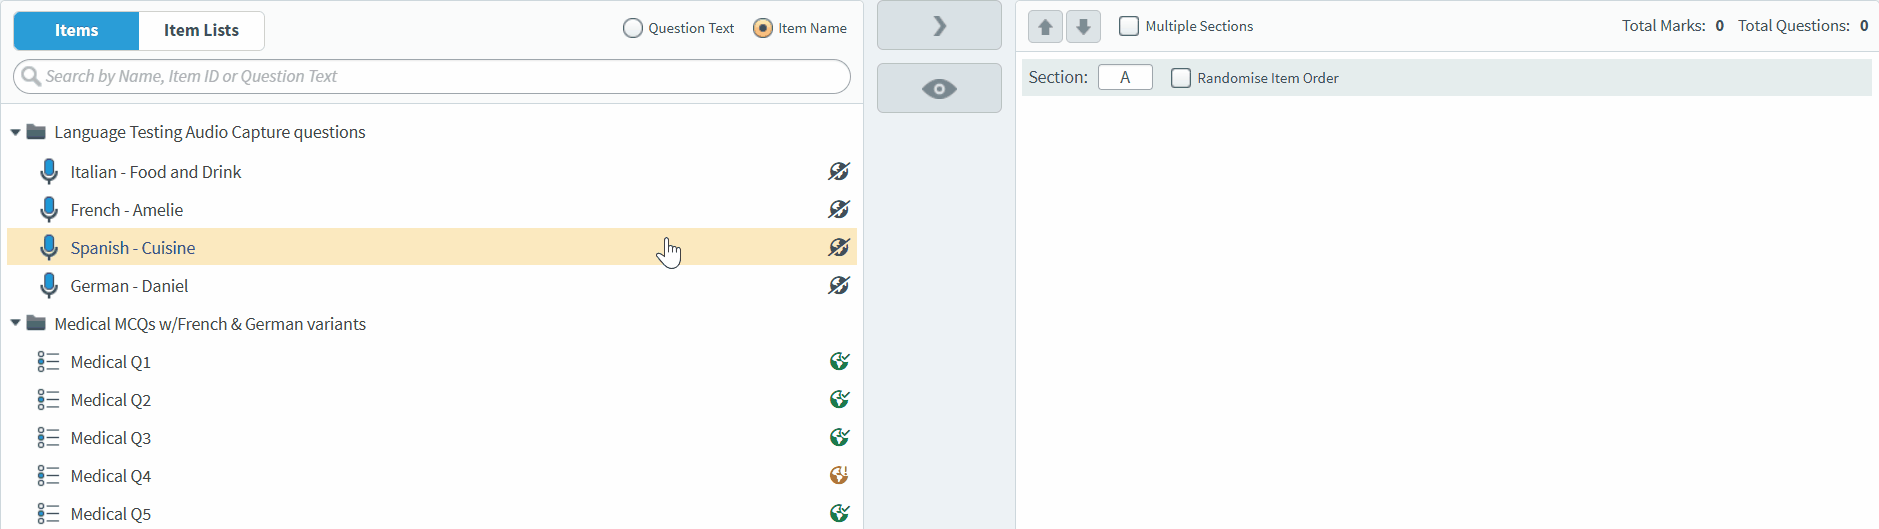This screenshot has height=529, width=1879.
Task: Select the German - Daniel item
Action: click(130, 286)
